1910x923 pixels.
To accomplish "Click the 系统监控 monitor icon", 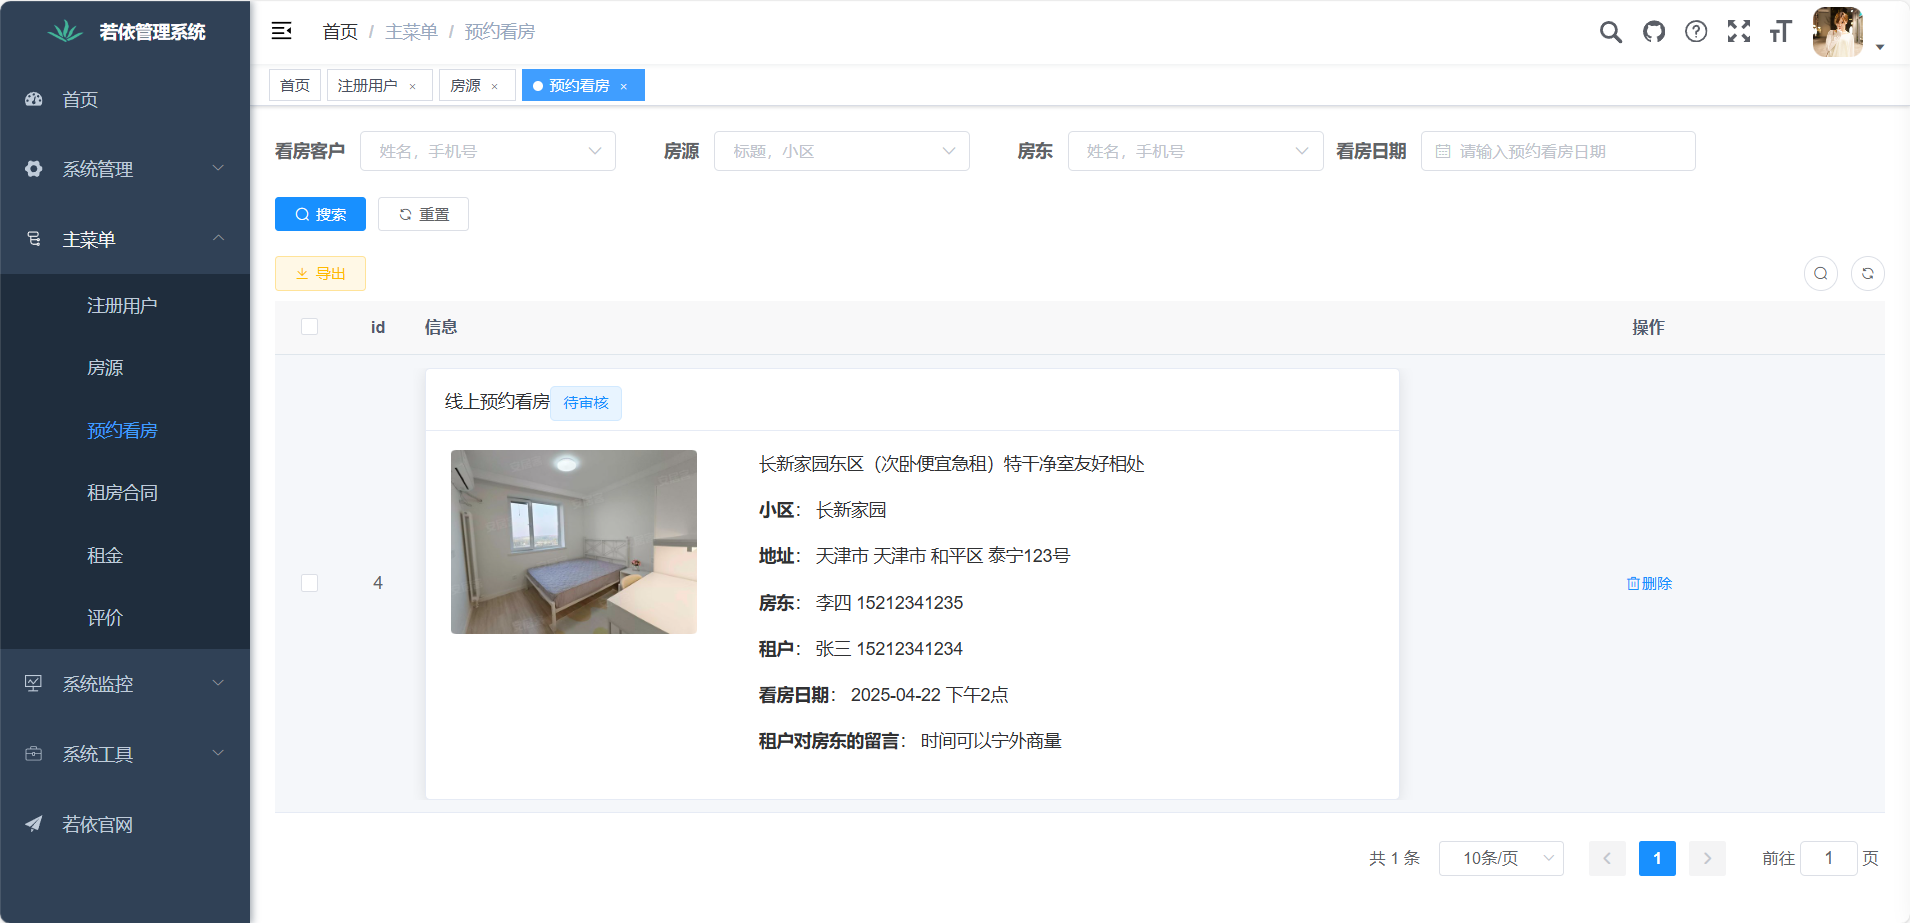I will pyautogui.click(x=34, y=683).
